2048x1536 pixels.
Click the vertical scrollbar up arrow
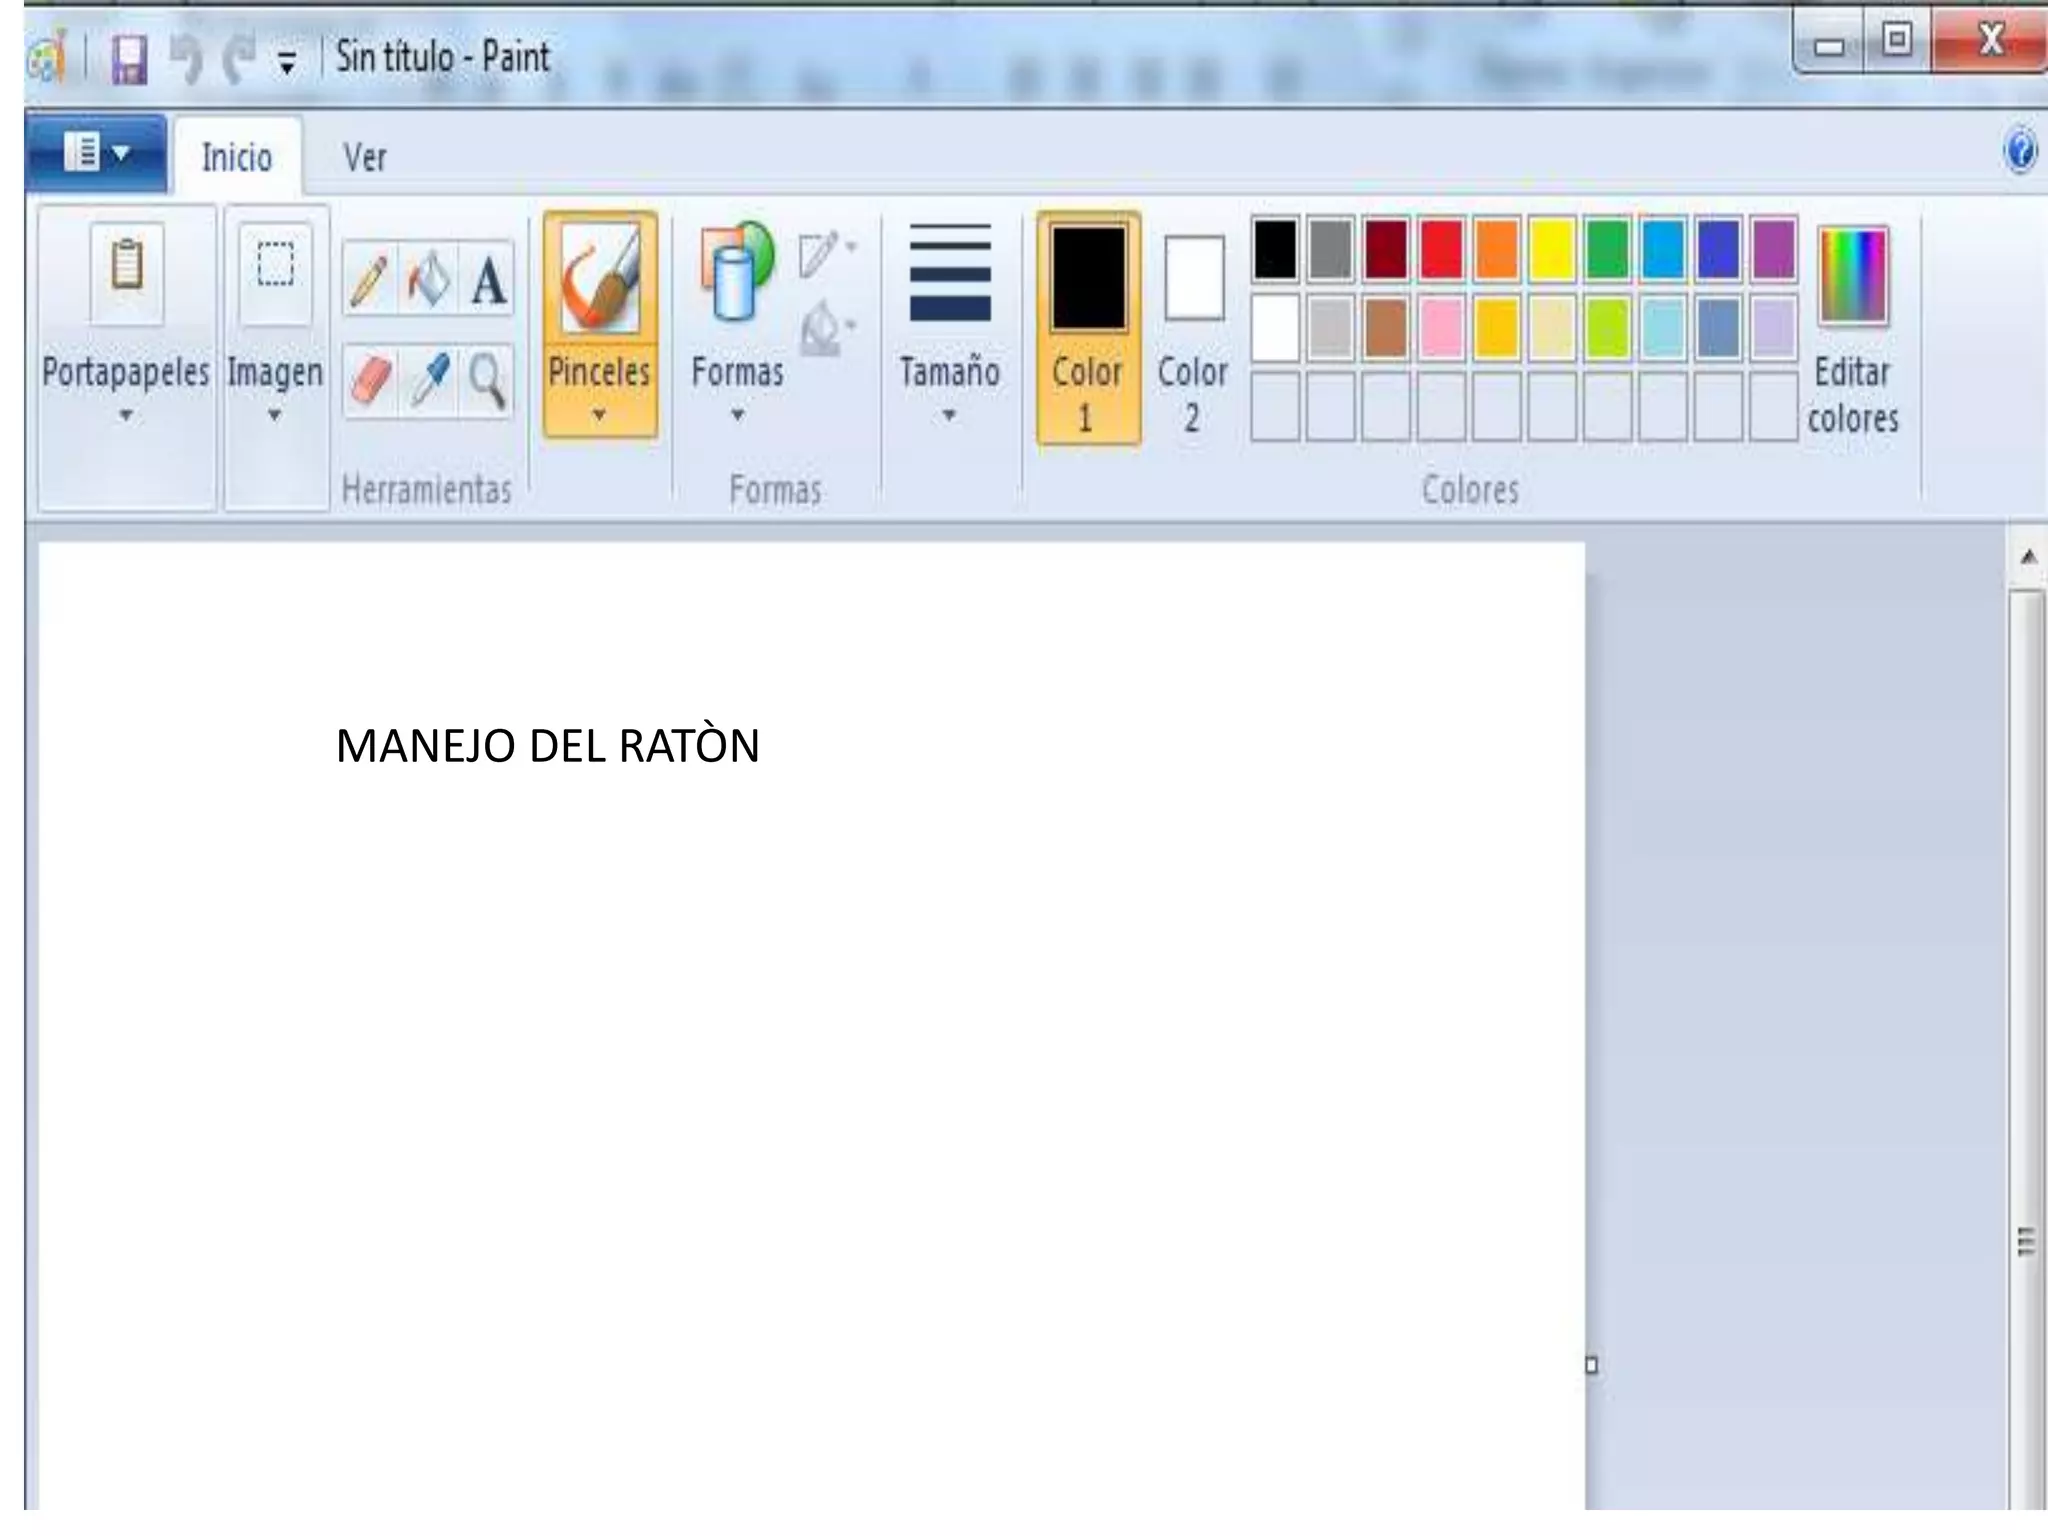(x=2028, y=557)
